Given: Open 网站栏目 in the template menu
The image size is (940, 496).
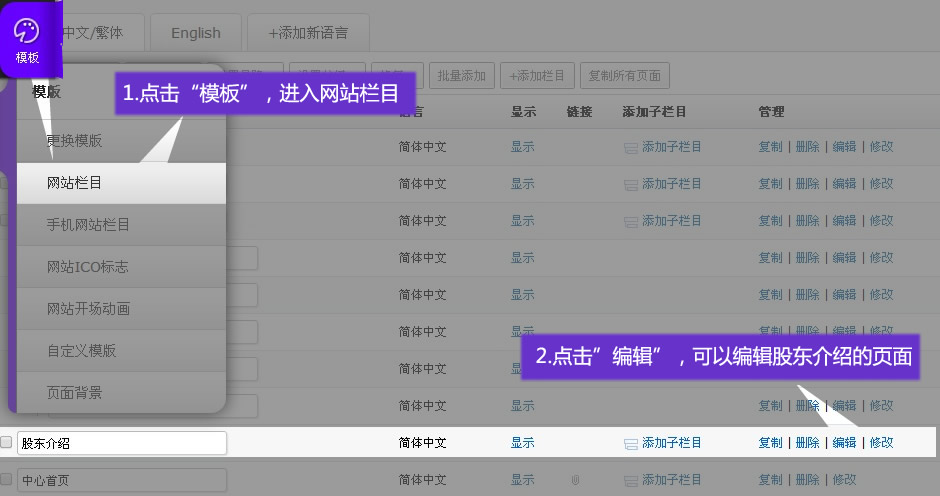Looking at the screenshot, I should point(120,183).
